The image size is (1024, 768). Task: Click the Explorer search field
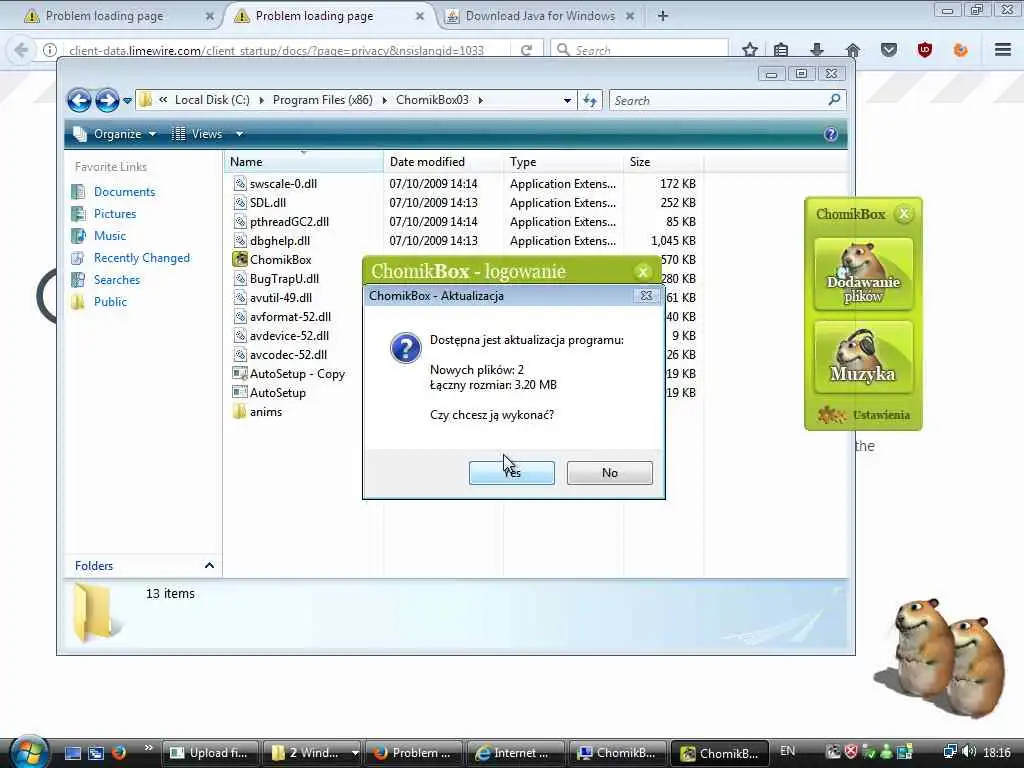718,101
